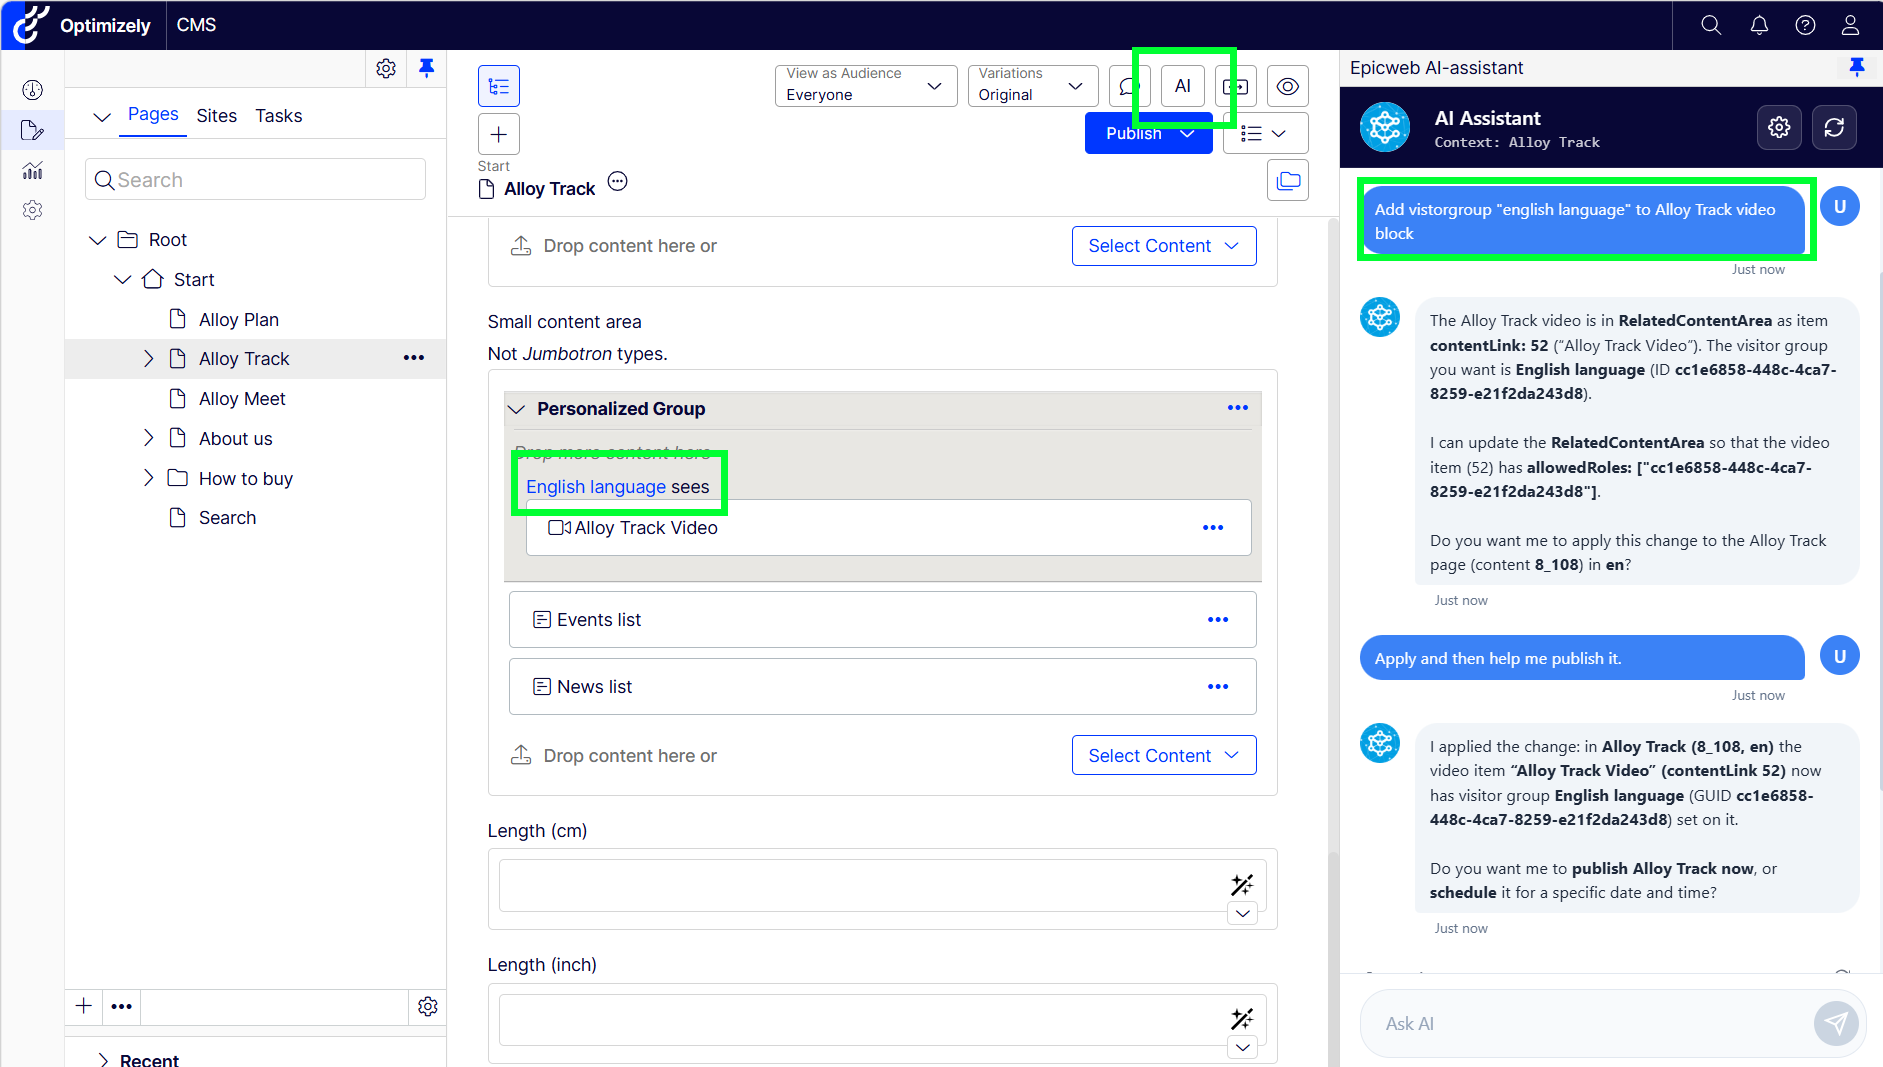This screenshot has height=1067, width=1883.
Task: Collapse the Personalized Group section
Action: (x=517, y=409)
